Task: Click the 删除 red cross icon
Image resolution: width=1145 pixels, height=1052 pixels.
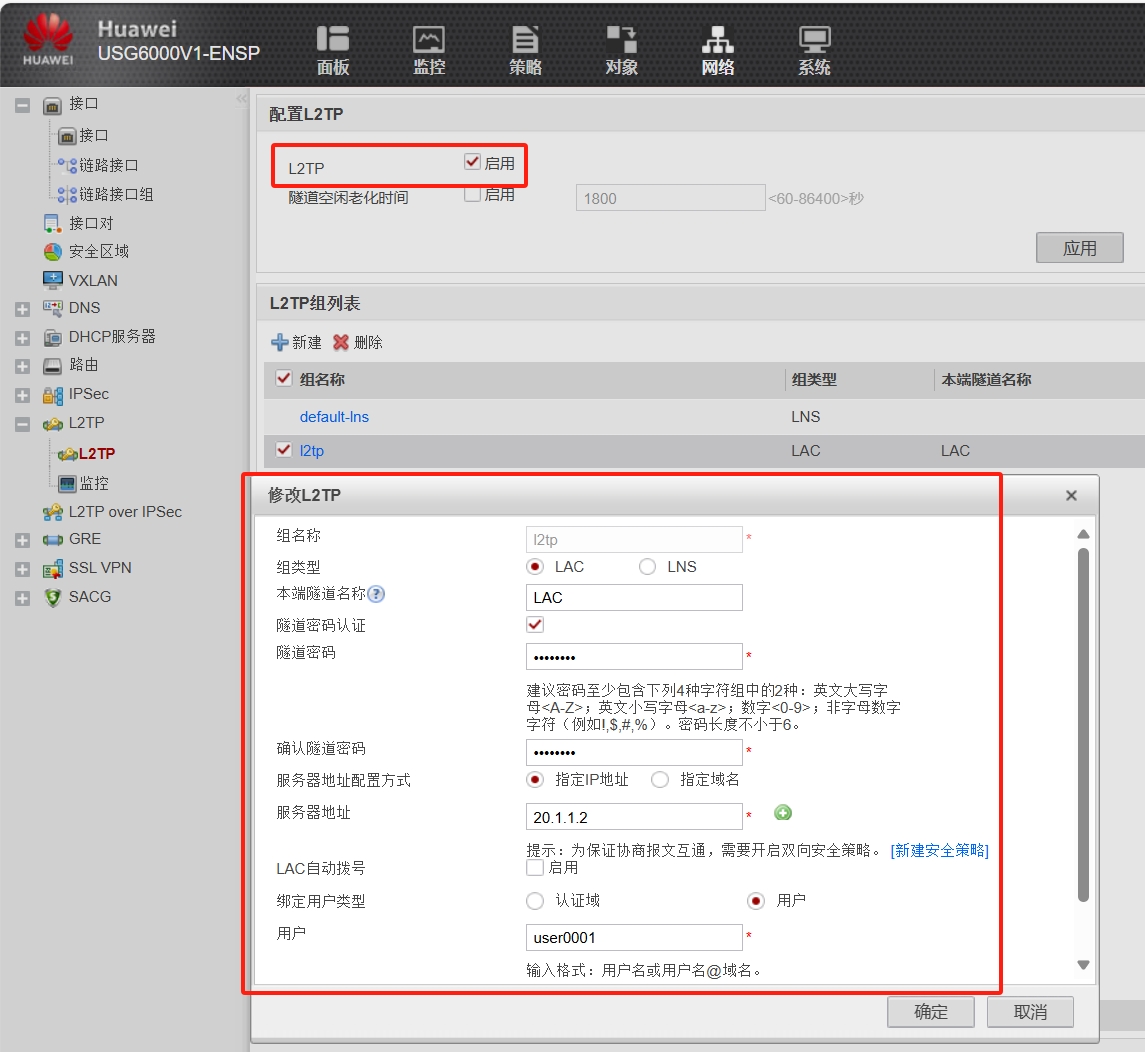Action: pyautogui.click(x=340, y=342)
